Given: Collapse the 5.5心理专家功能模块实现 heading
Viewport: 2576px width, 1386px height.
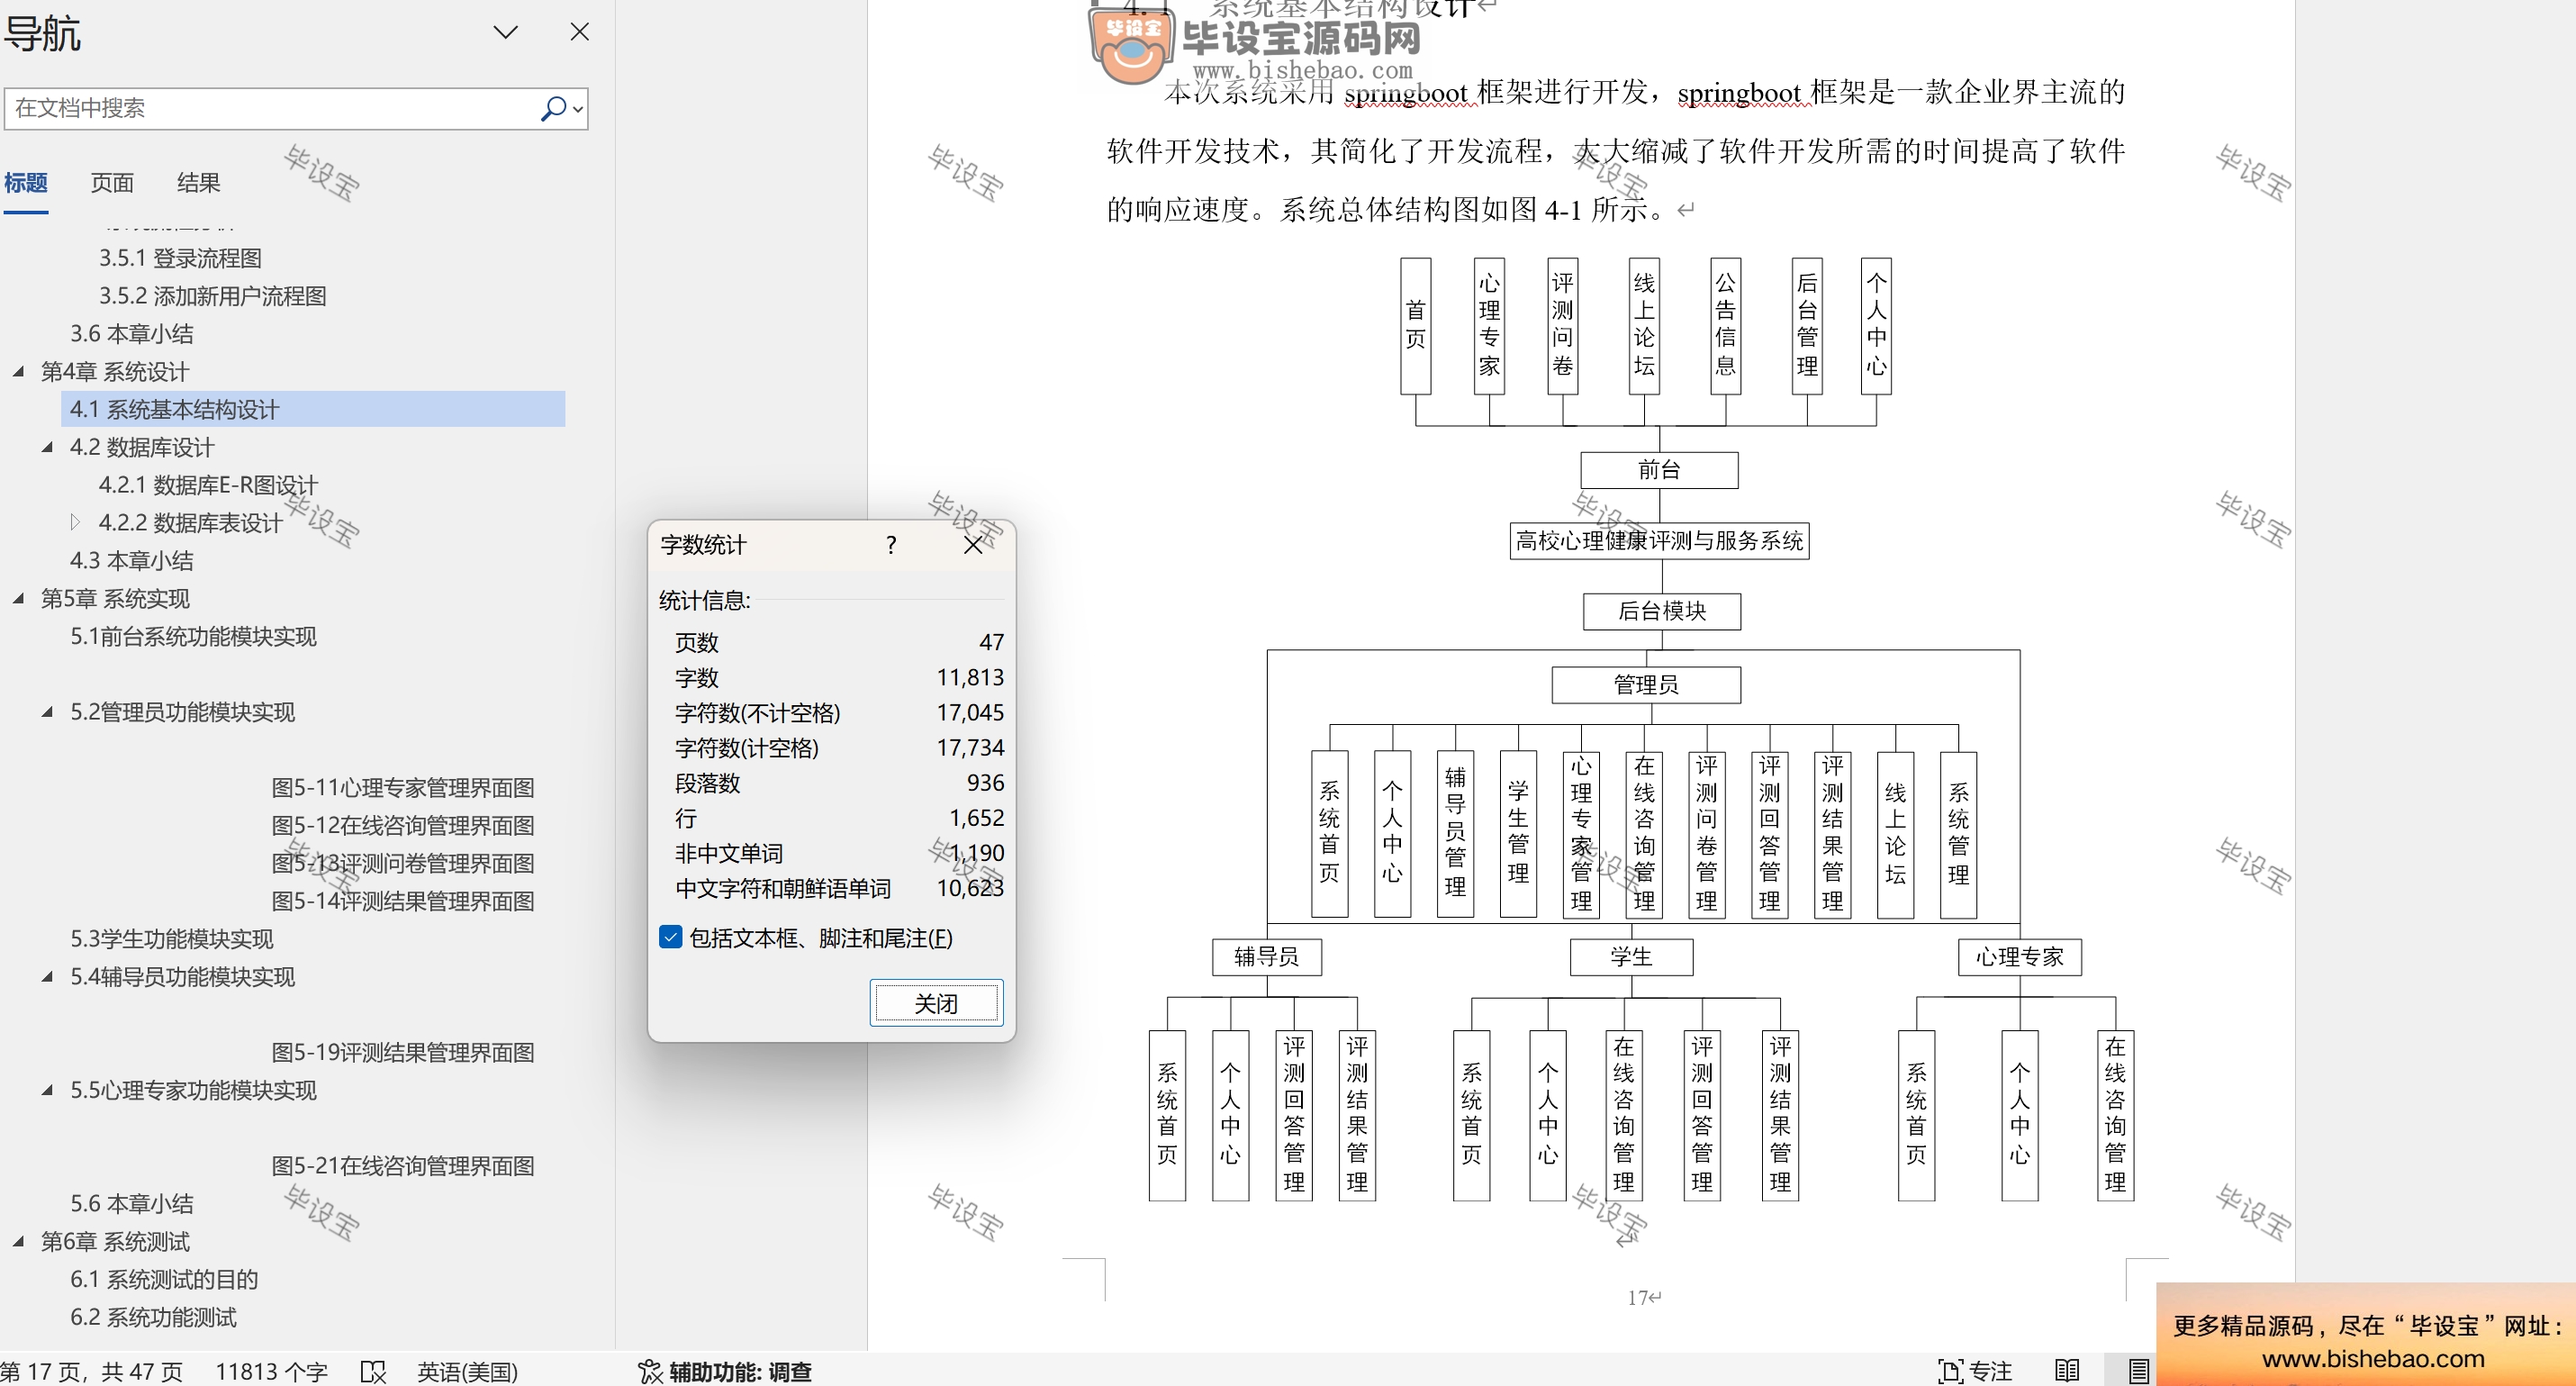Looking at the screenshot, I should click(x=47, y=1090).
